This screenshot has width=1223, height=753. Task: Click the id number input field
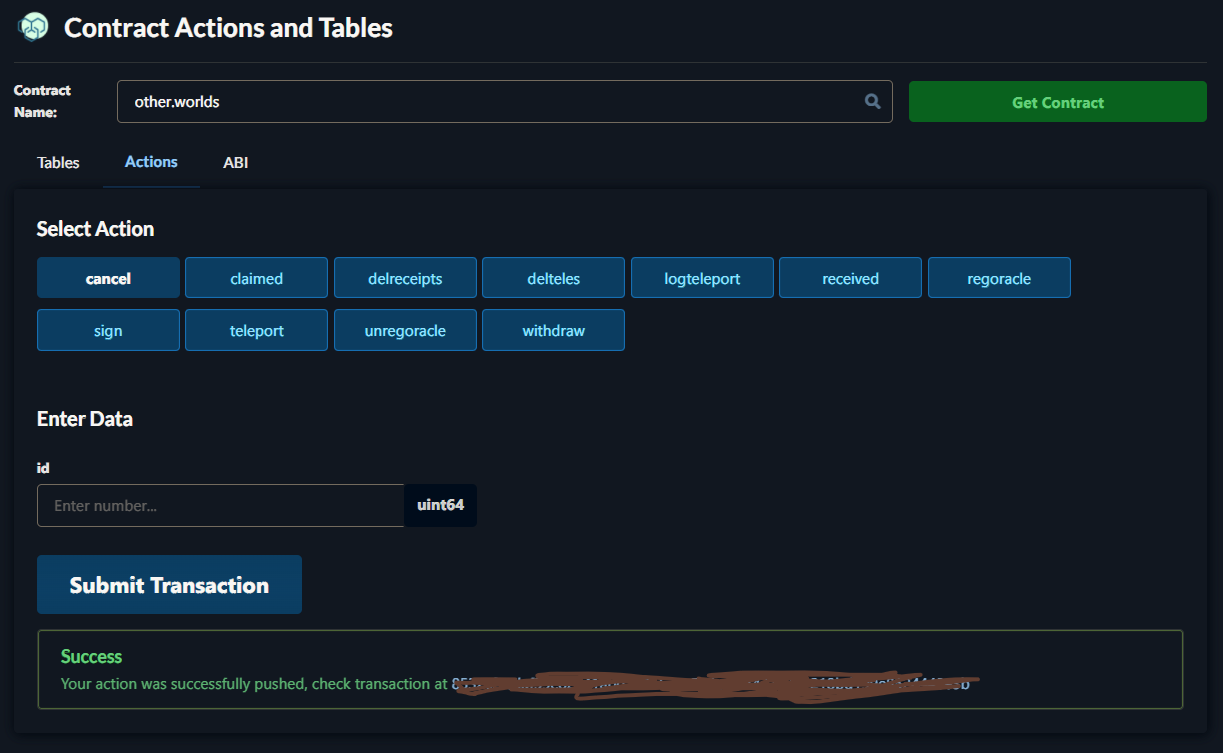pos(220,505)
